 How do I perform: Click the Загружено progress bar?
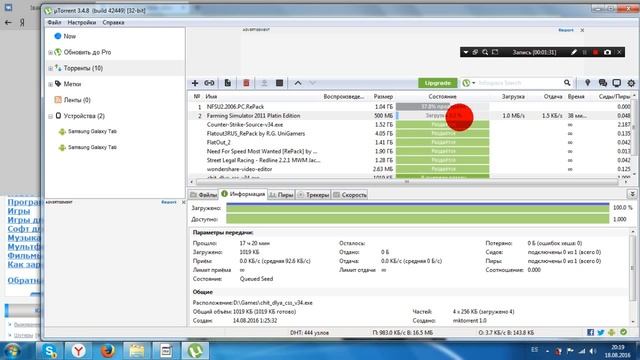pos(418,208)
